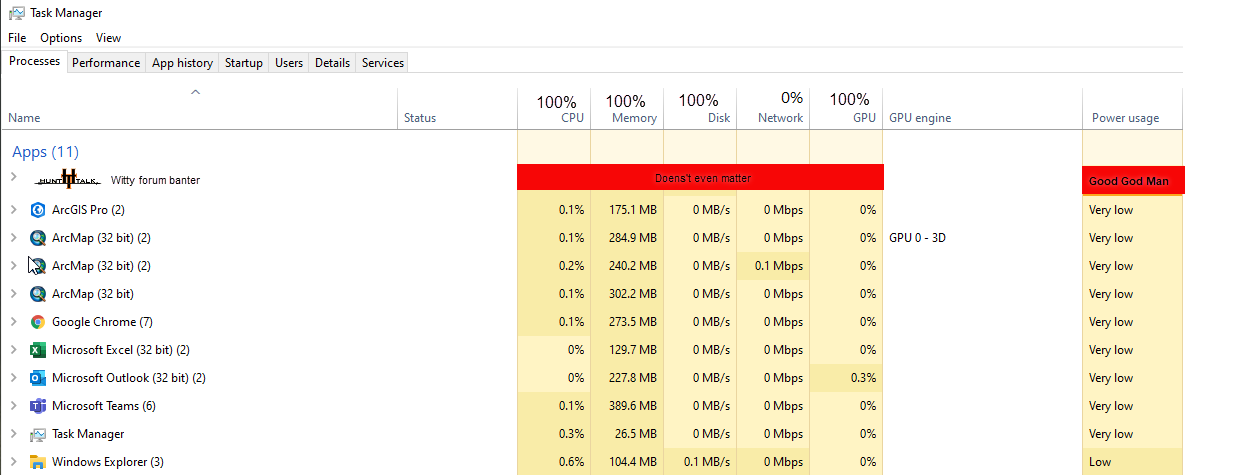Open the Startup tab
This screenshot has width=1241, height=475.
(243, 63)
